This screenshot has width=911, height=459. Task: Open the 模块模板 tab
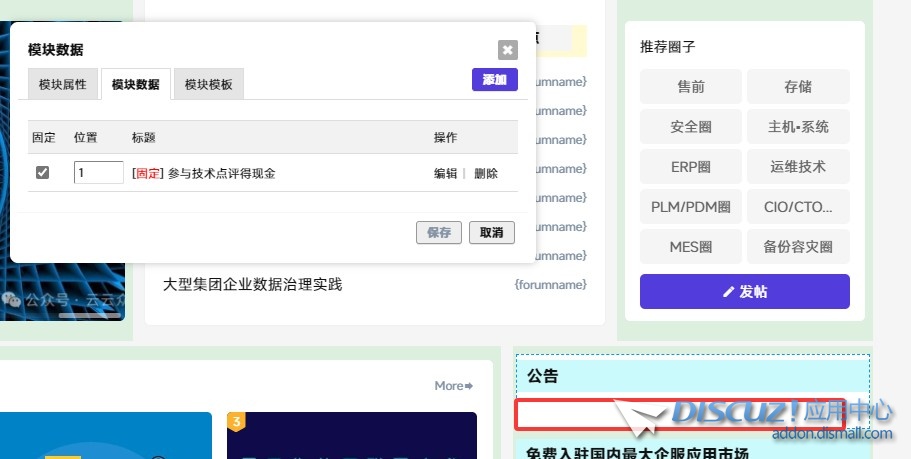(209, 84)
